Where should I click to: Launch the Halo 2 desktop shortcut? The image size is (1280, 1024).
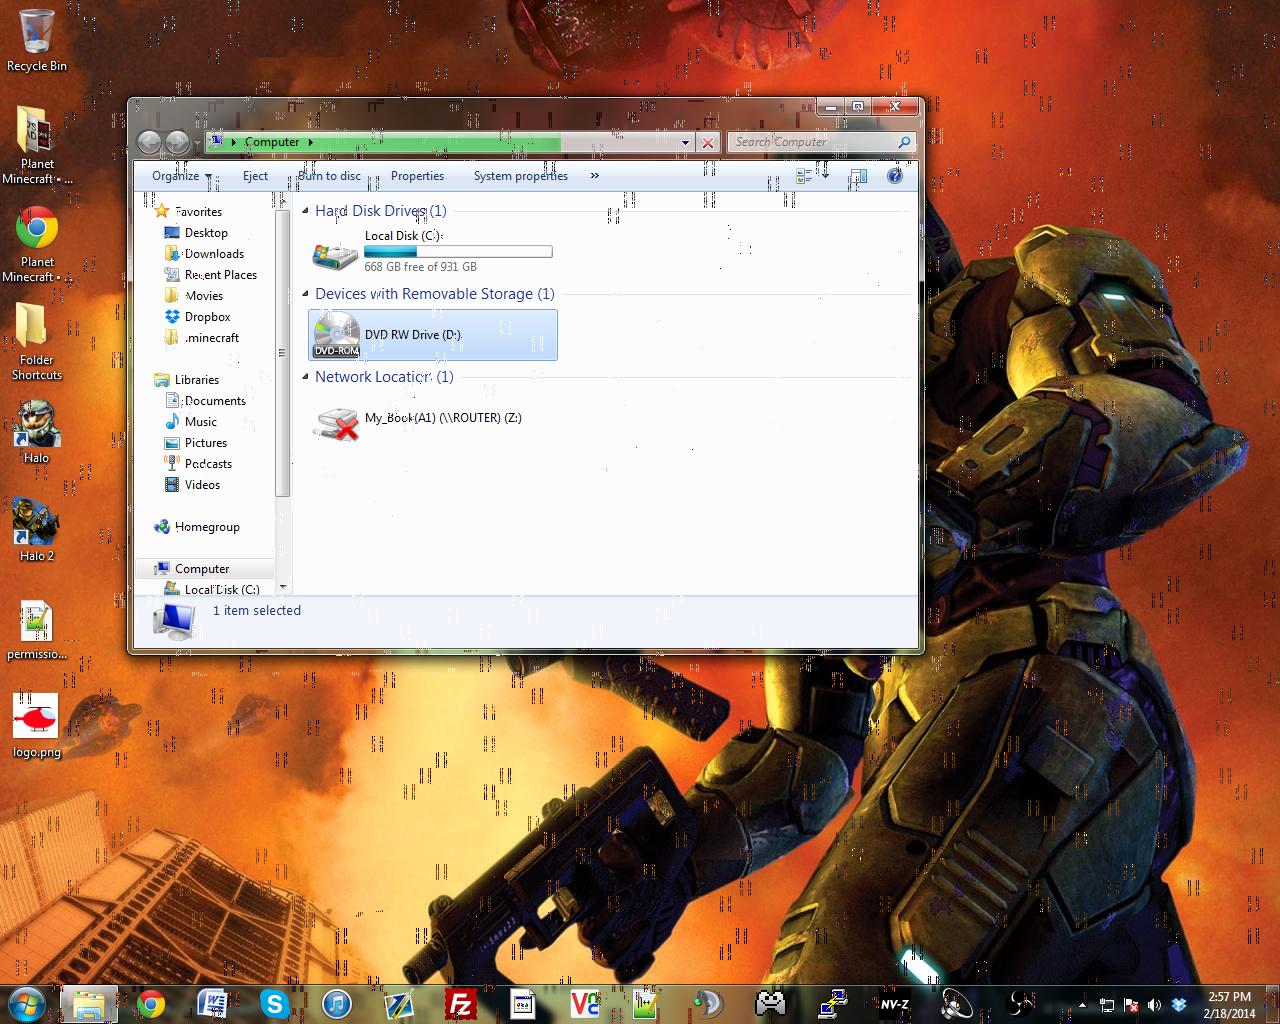37,530
